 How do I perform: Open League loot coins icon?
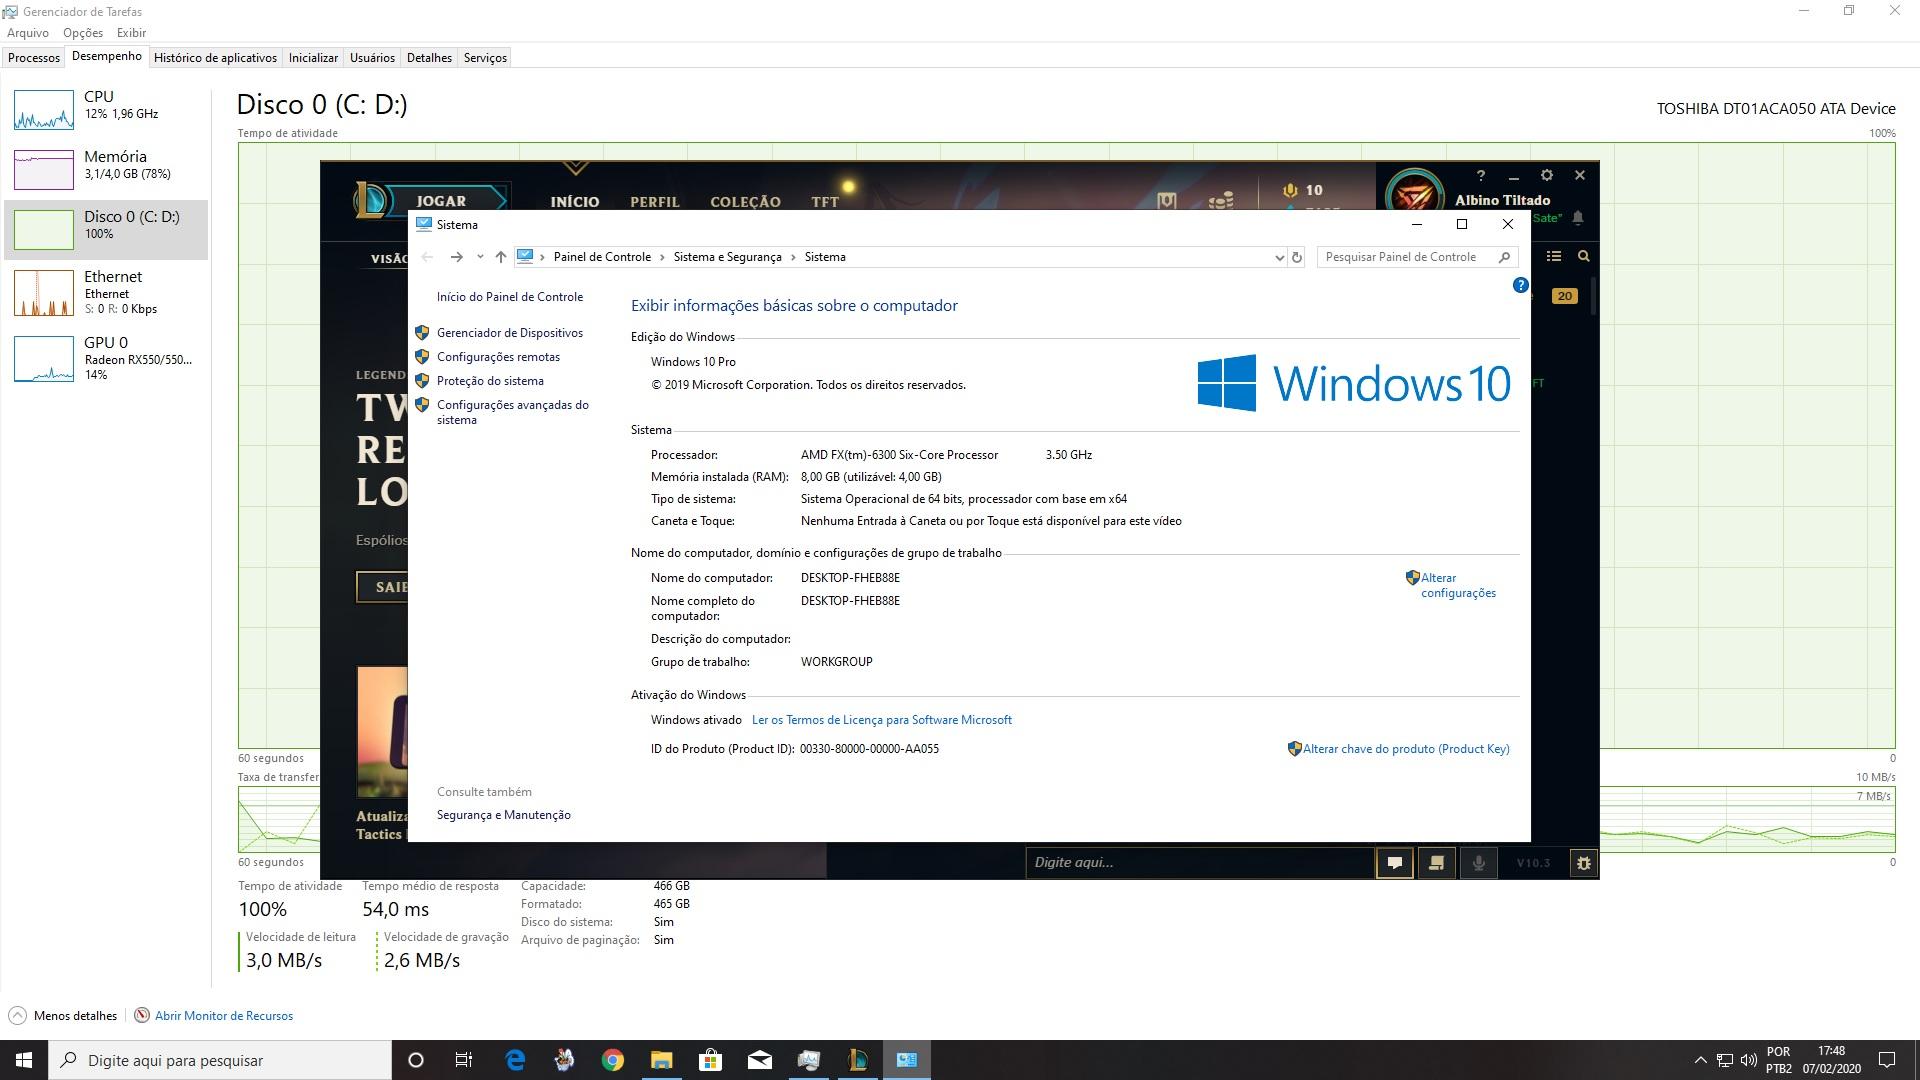point(1220,200)
